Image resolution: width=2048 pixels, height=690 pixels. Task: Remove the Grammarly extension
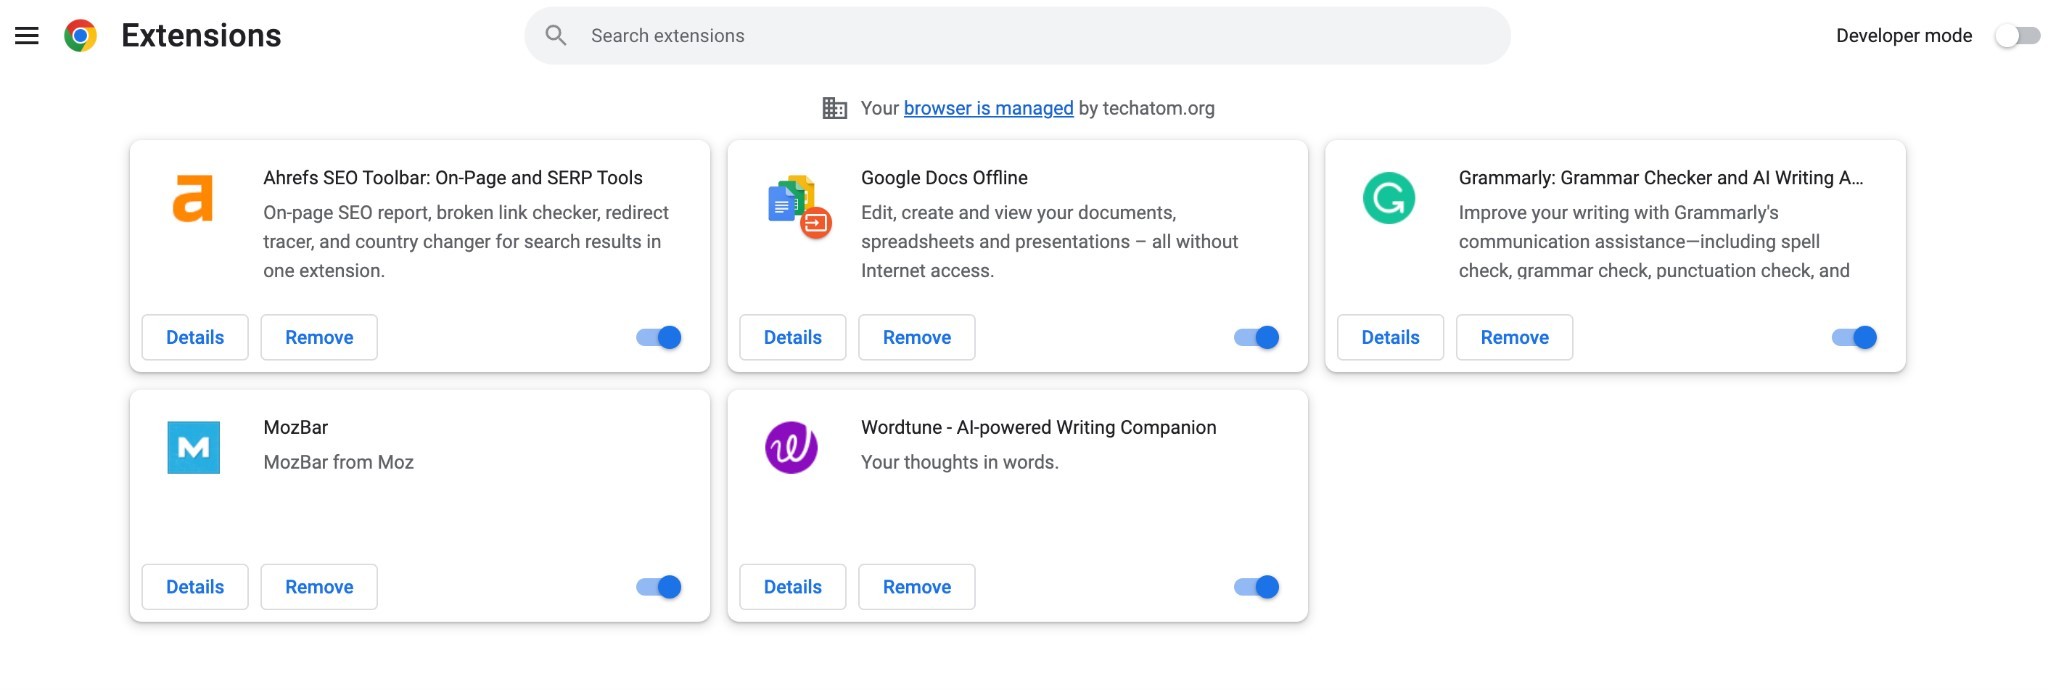pos(1515,338)
